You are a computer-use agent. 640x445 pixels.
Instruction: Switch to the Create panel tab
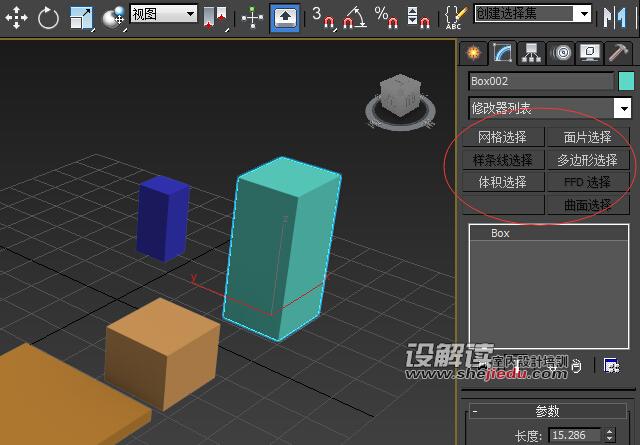[473, 53]
